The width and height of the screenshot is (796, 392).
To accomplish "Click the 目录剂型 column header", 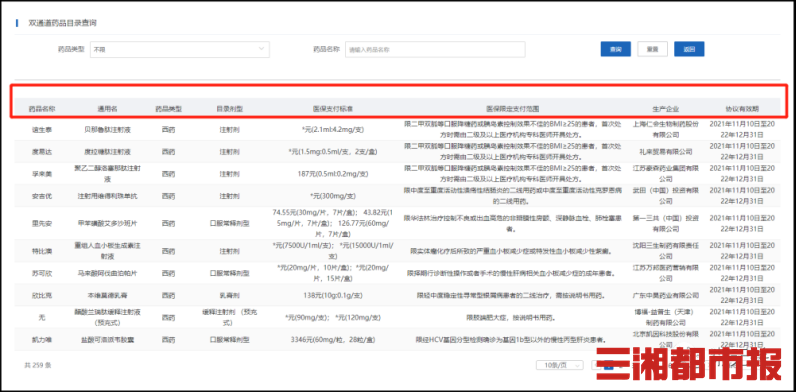I will coord(229,109).
